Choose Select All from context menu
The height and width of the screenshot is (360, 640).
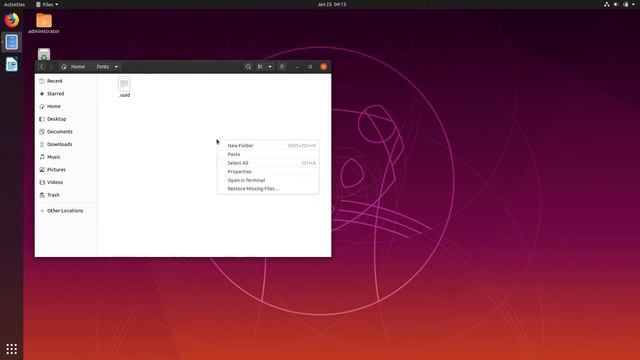pyautogui.click(x=268, y=163)
